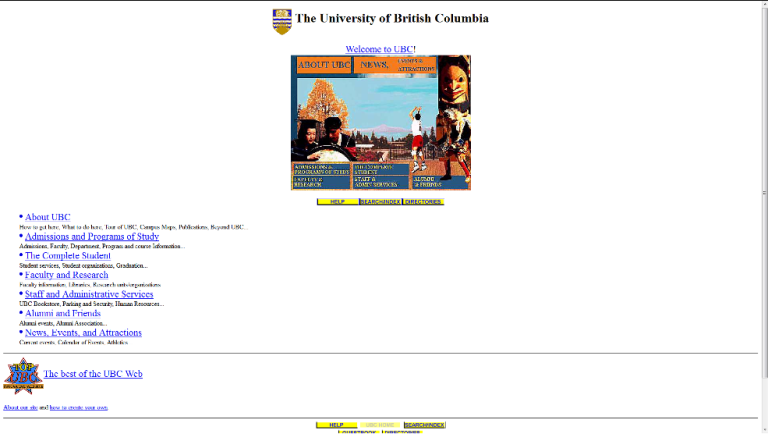Open The best of the UBC Web link

pyautogui.click(x=93, y=374)
